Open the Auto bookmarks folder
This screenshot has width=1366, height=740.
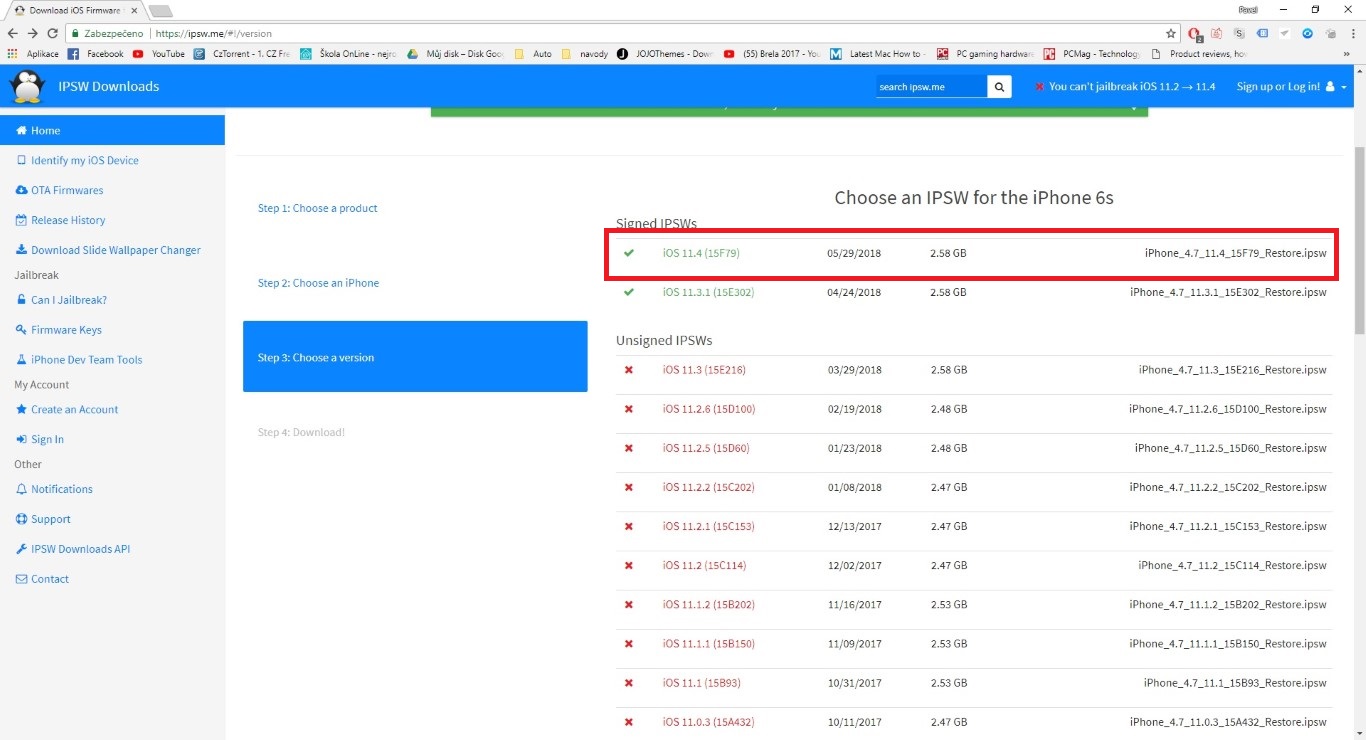point(533,54)
